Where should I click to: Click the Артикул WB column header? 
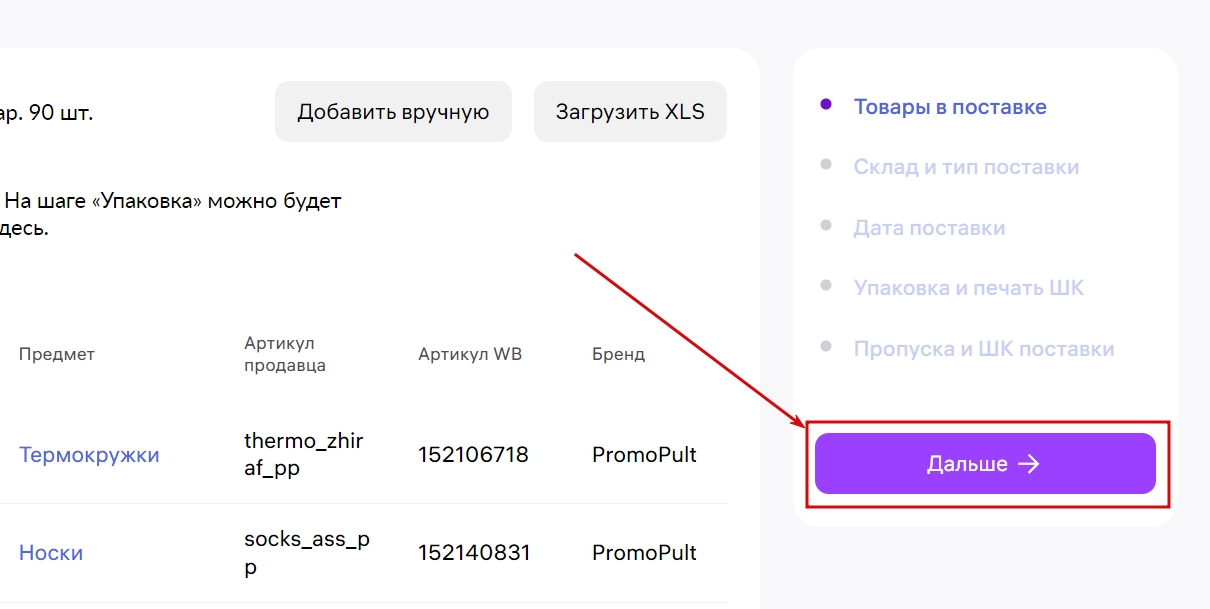pos(470,353)
